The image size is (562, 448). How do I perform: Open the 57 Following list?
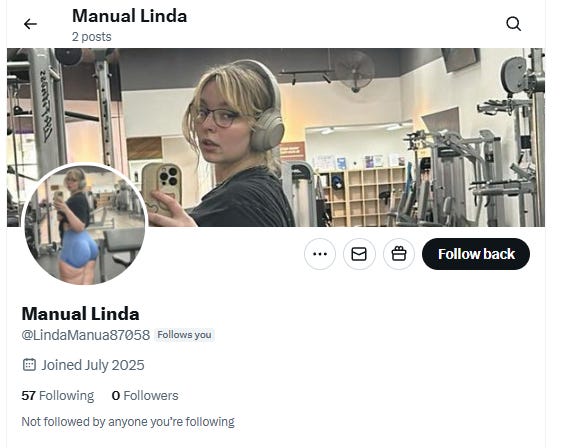tap(58, 395)
